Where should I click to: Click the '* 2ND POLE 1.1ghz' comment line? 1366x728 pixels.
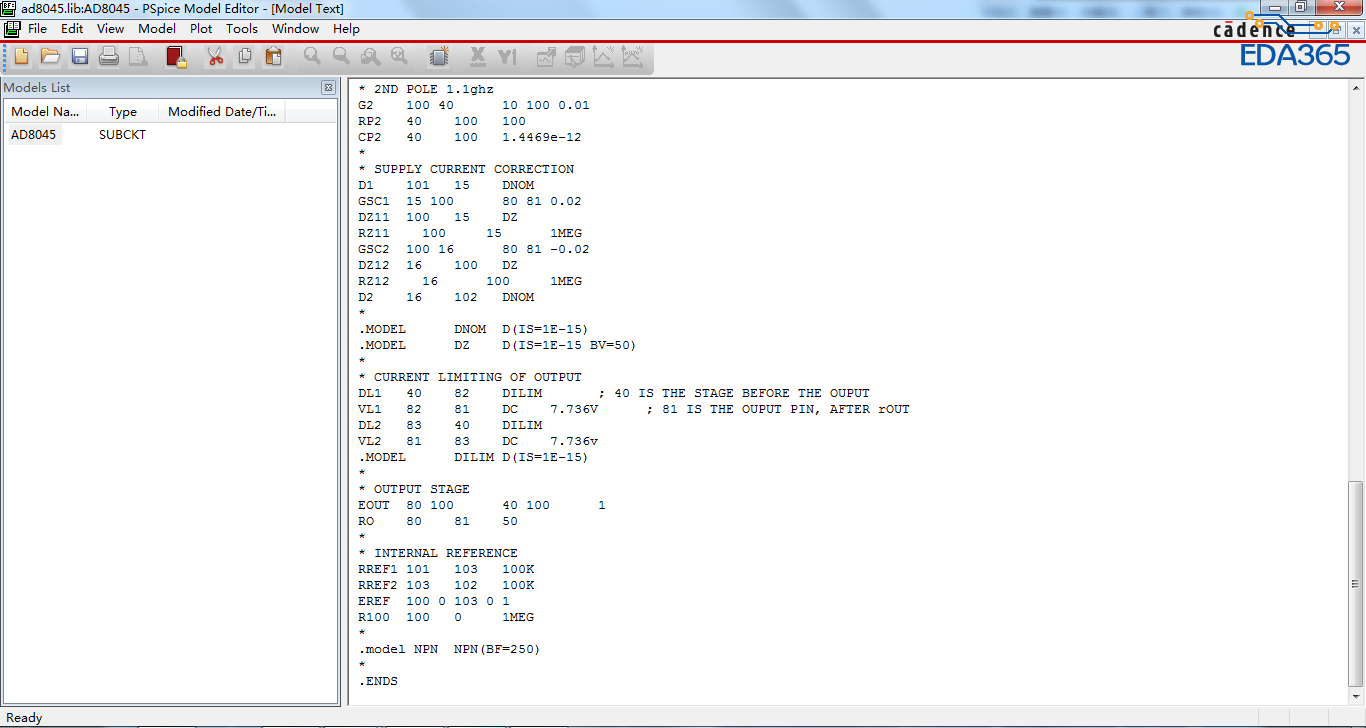426,89
